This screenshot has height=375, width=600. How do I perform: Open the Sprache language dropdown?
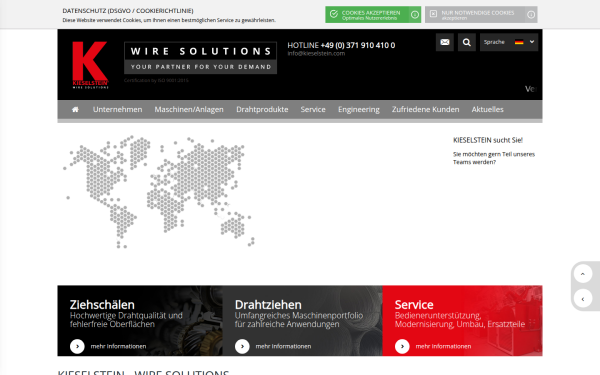[x=509, y=42]
